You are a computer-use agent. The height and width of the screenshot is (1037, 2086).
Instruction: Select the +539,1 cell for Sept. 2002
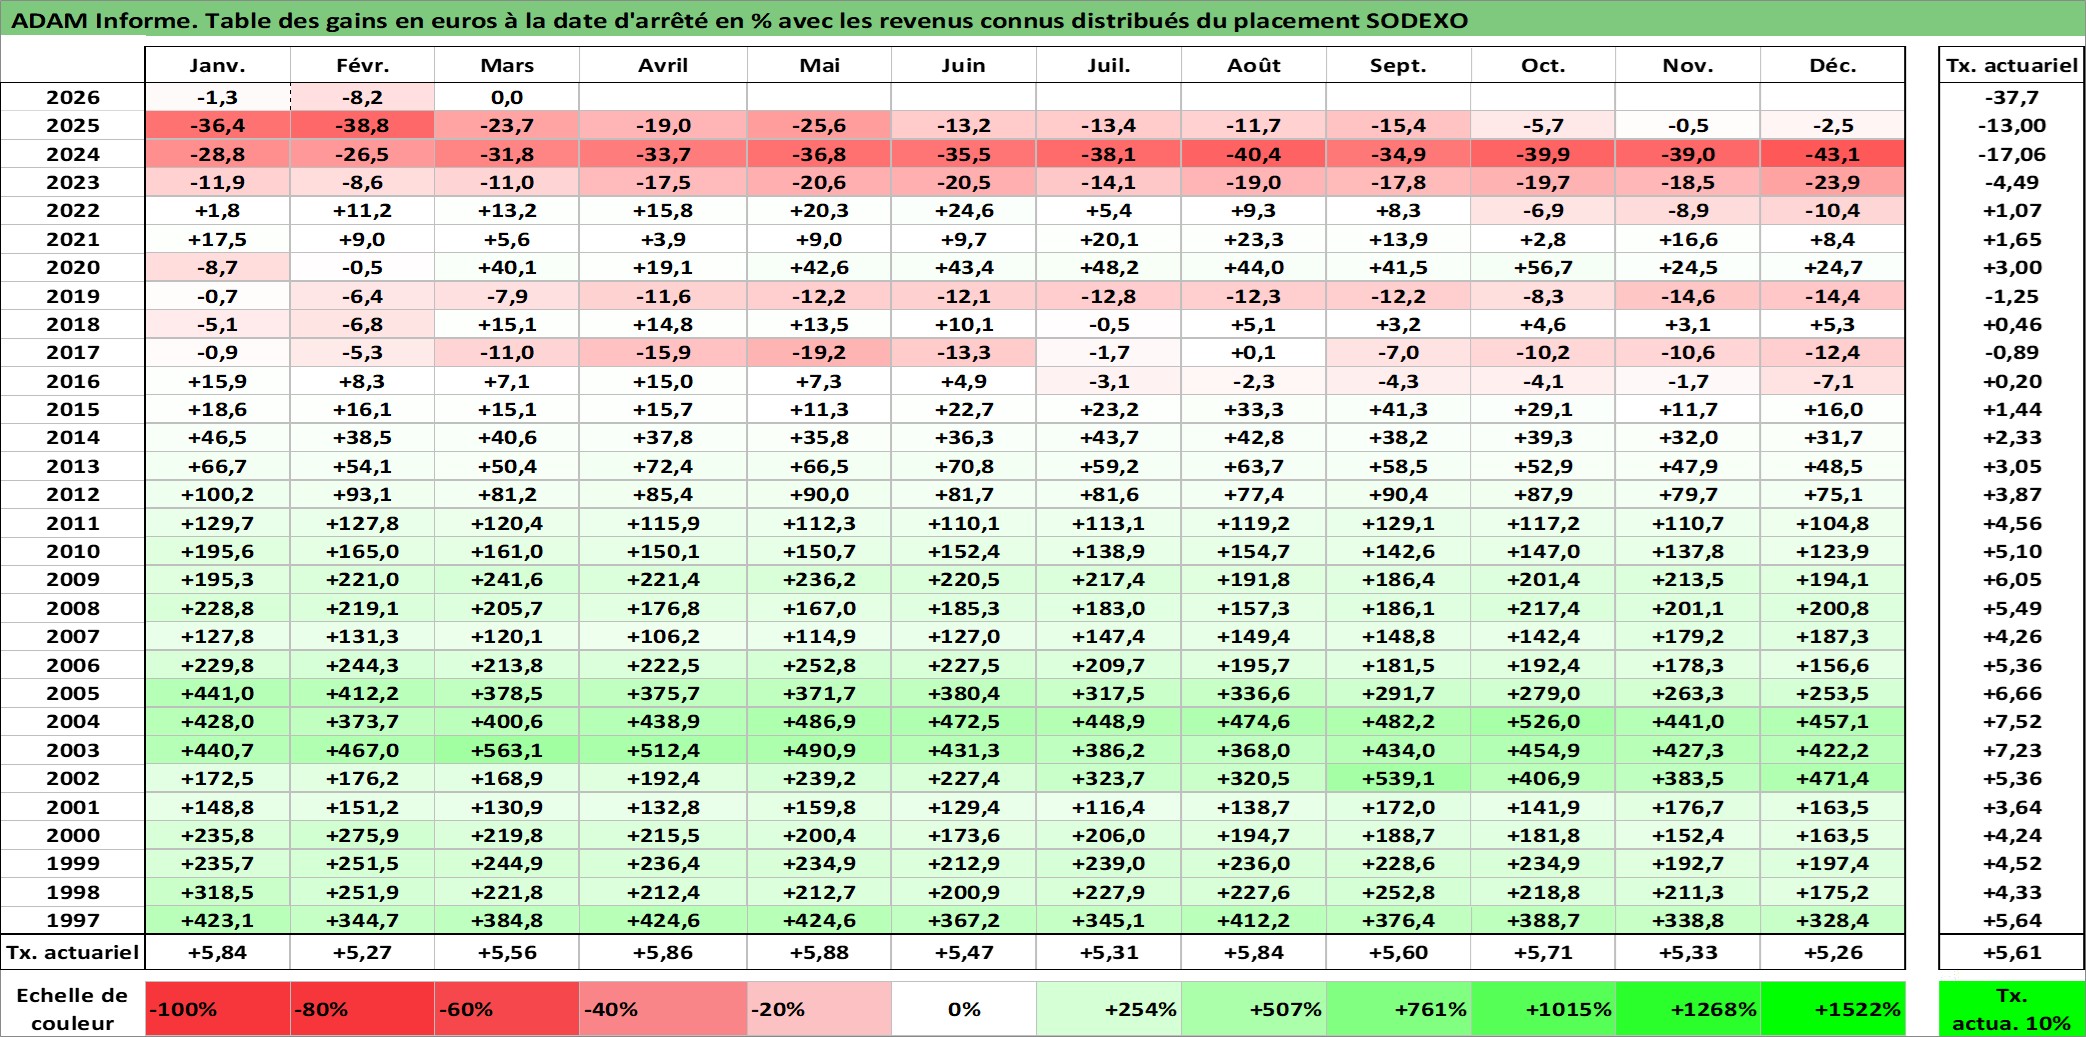click(1398, 778)
